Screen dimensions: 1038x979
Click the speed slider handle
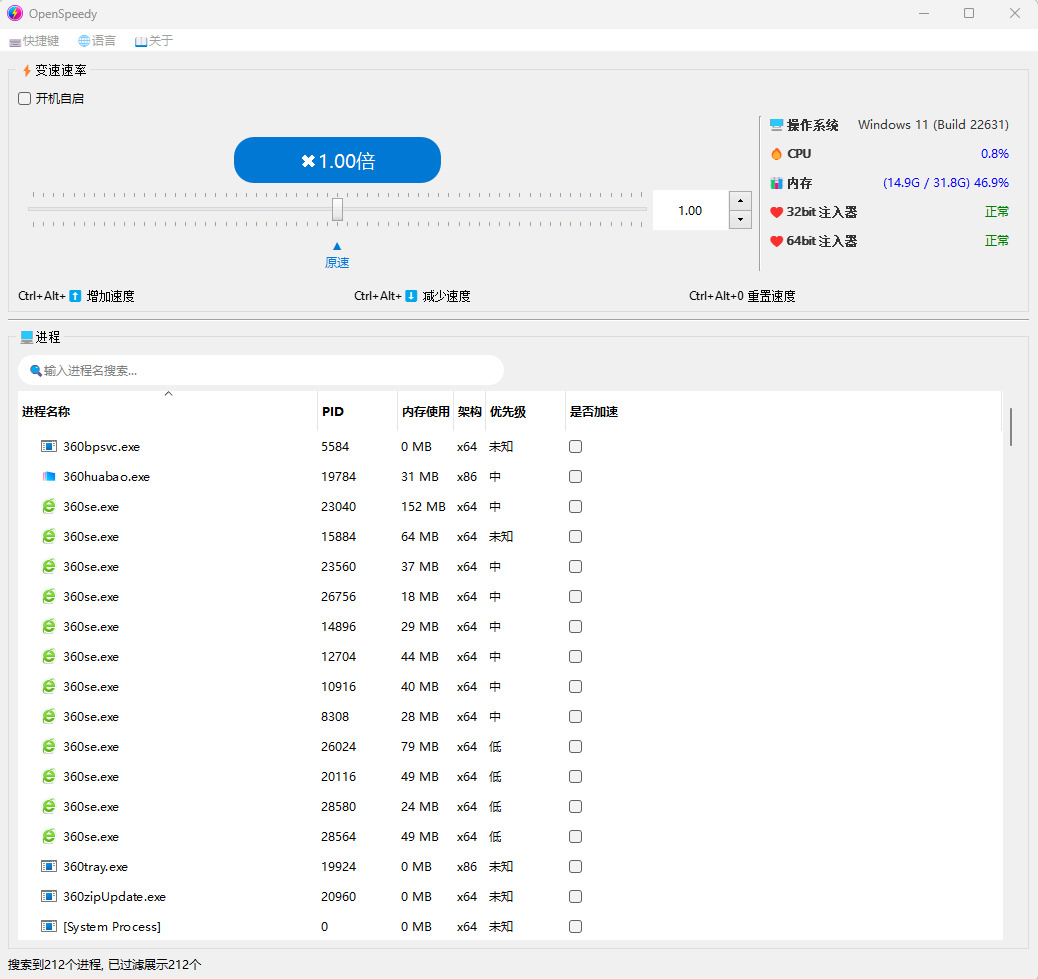click(337, 209)
